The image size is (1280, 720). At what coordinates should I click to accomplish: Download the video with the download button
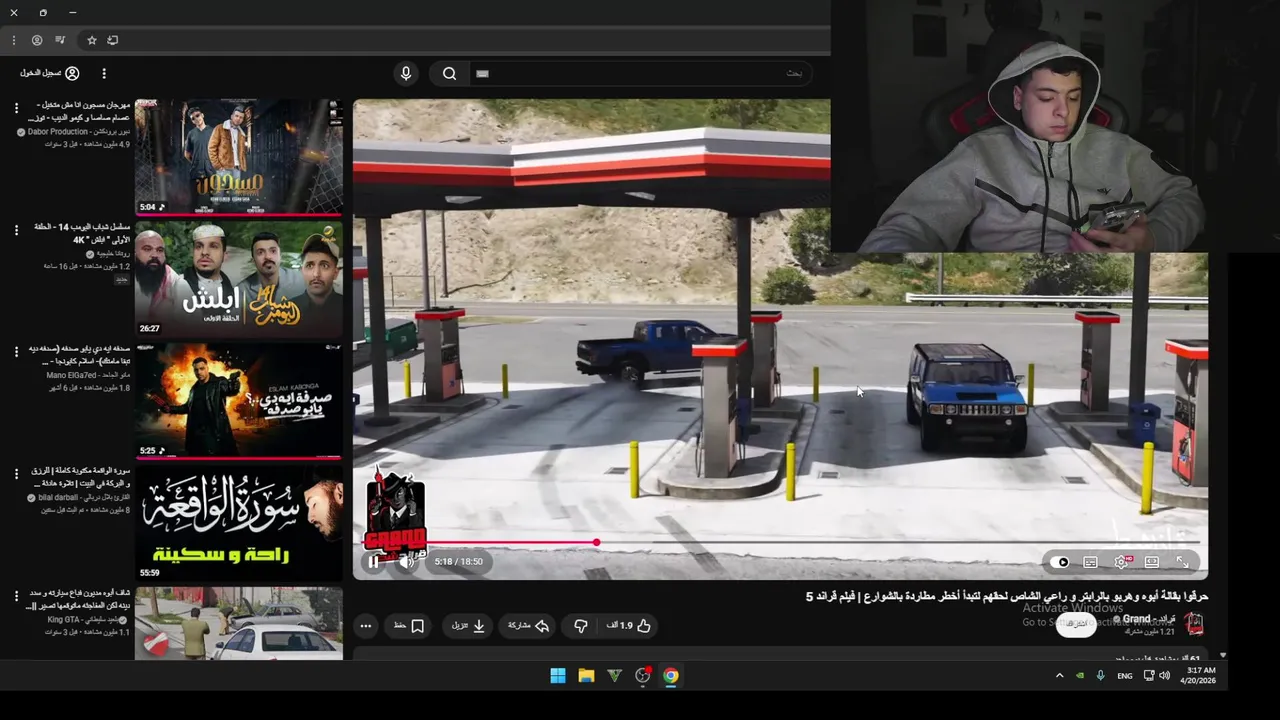click(469, 626)
